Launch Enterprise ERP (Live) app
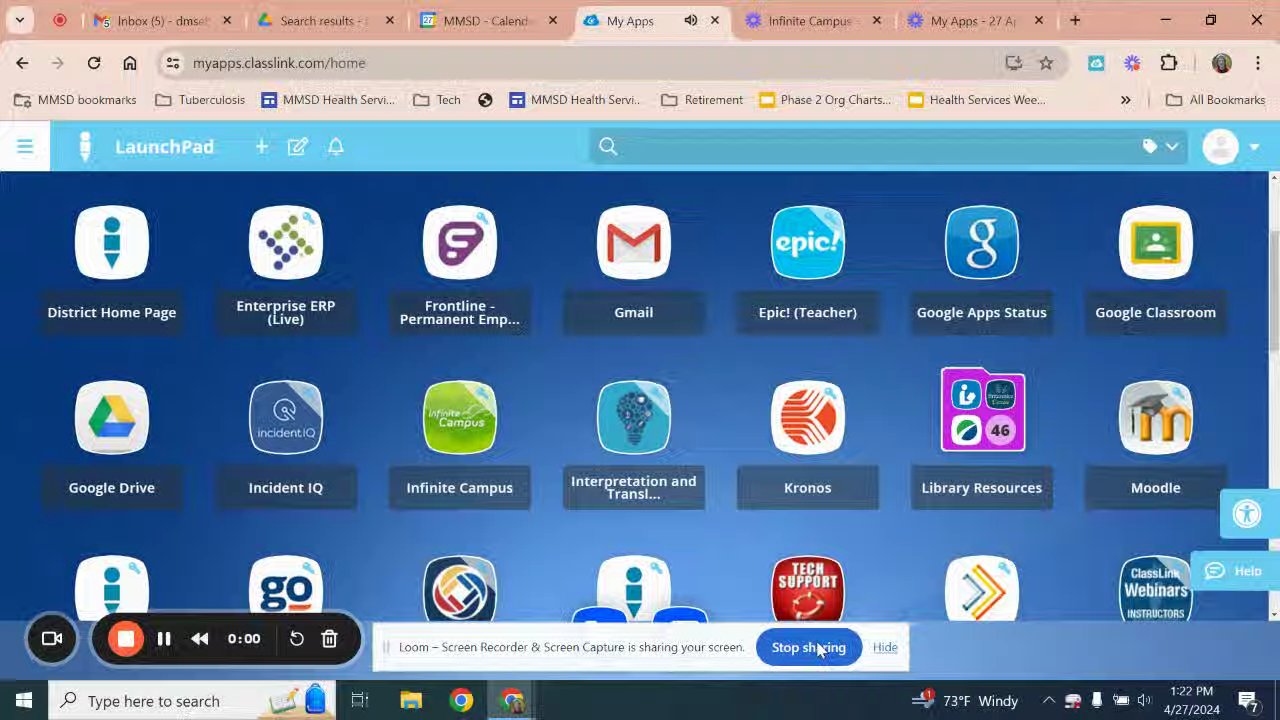The width and height of the screenshot is (1280, 720). pyautogui.click(x=286, y=243)
